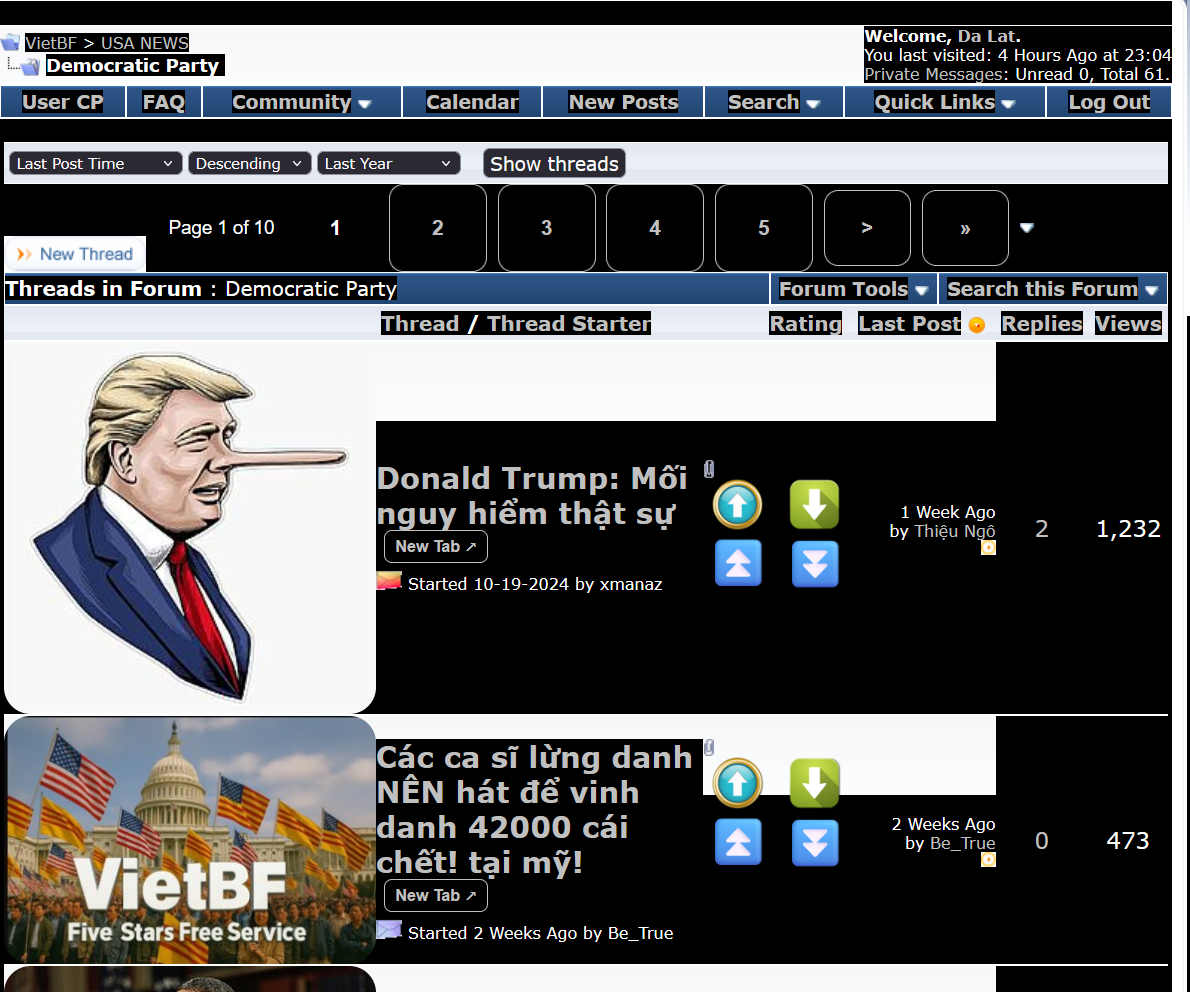
Task: Click go-to-last-post icon under Be_True
Action: 988,859
